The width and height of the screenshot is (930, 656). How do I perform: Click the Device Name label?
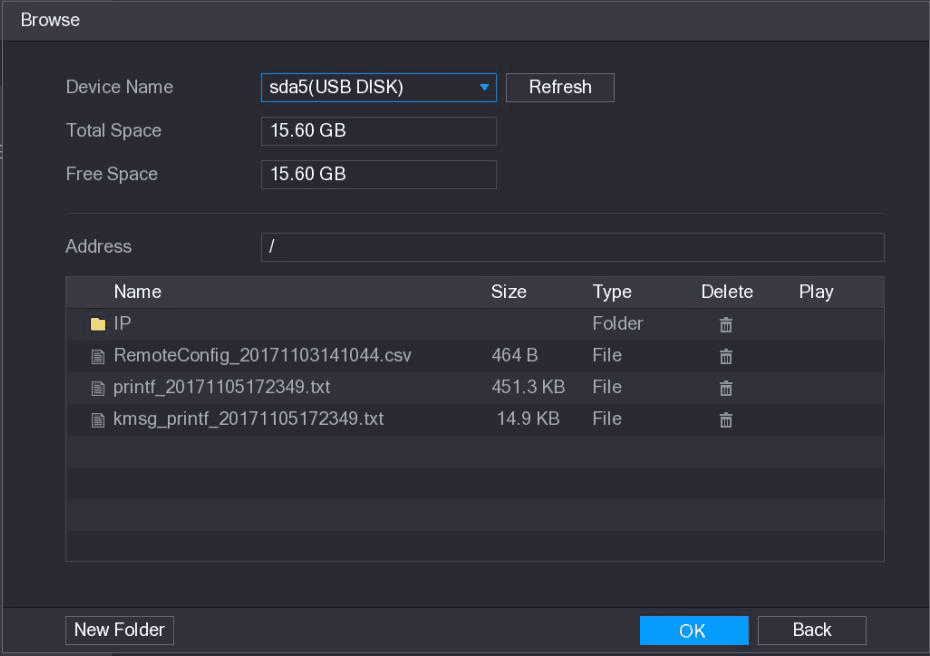tap(119, 87)
